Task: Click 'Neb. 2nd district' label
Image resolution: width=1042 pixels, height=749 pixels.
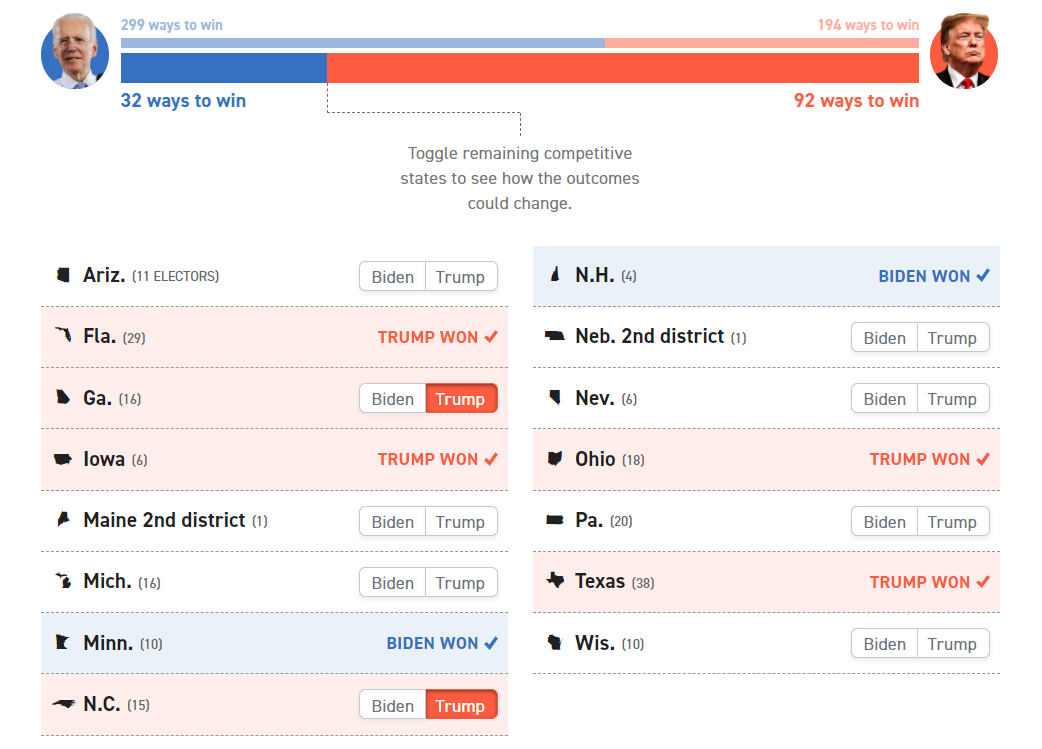Action: tap(650, 336)
